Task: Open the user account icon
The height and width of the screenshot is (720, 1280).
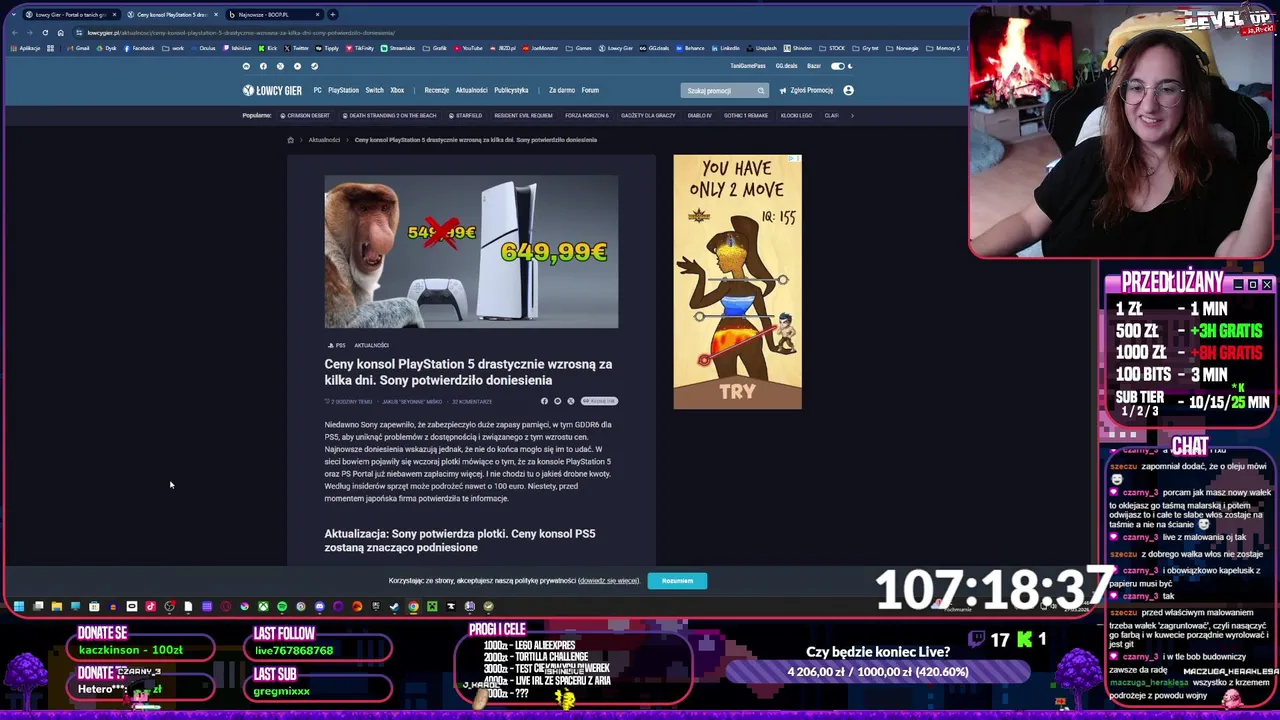Action: click(x=848, y=90)
